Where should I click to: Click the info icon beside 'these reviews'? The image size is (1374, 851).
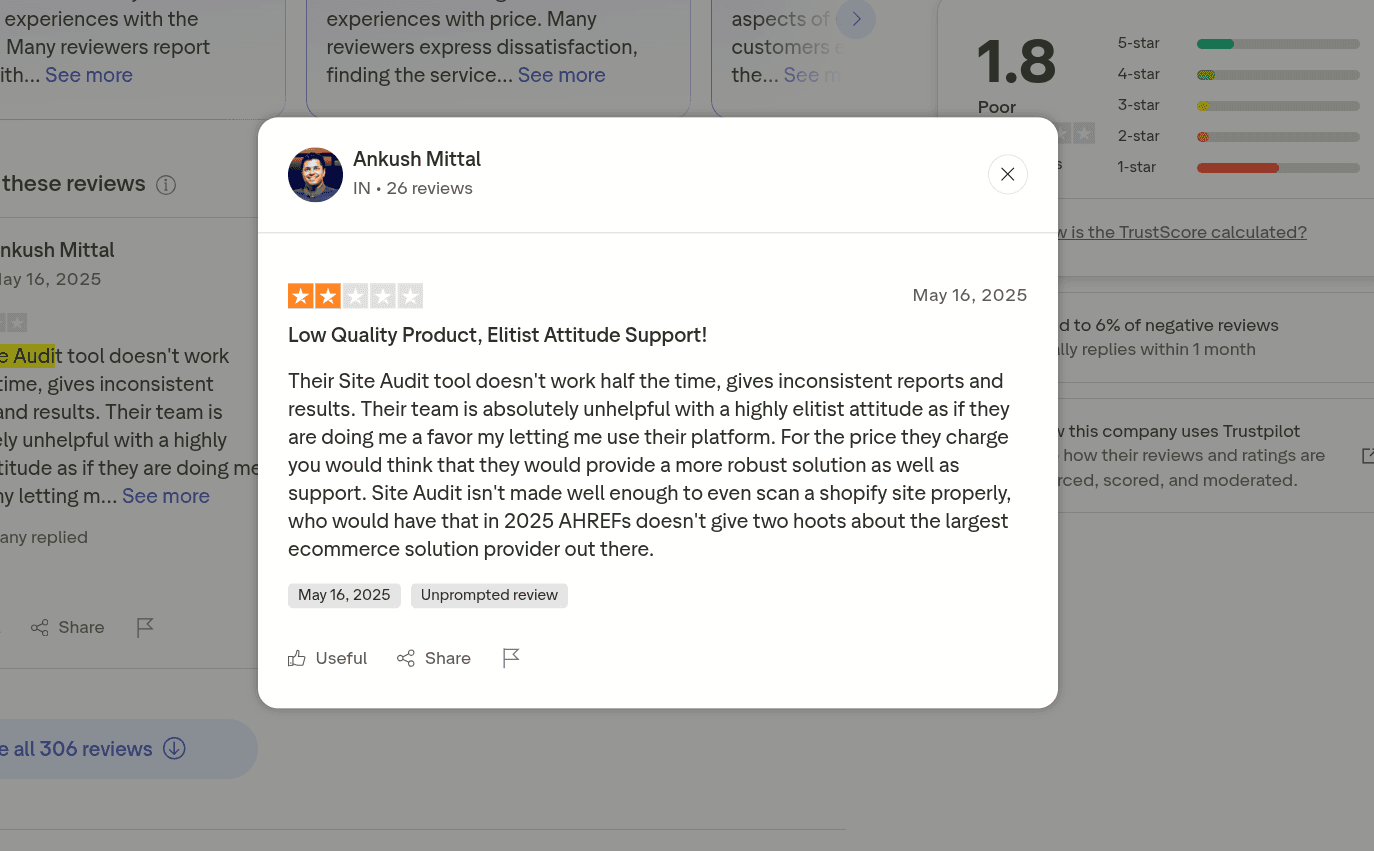pyautogui.click(x=166, y=185)
